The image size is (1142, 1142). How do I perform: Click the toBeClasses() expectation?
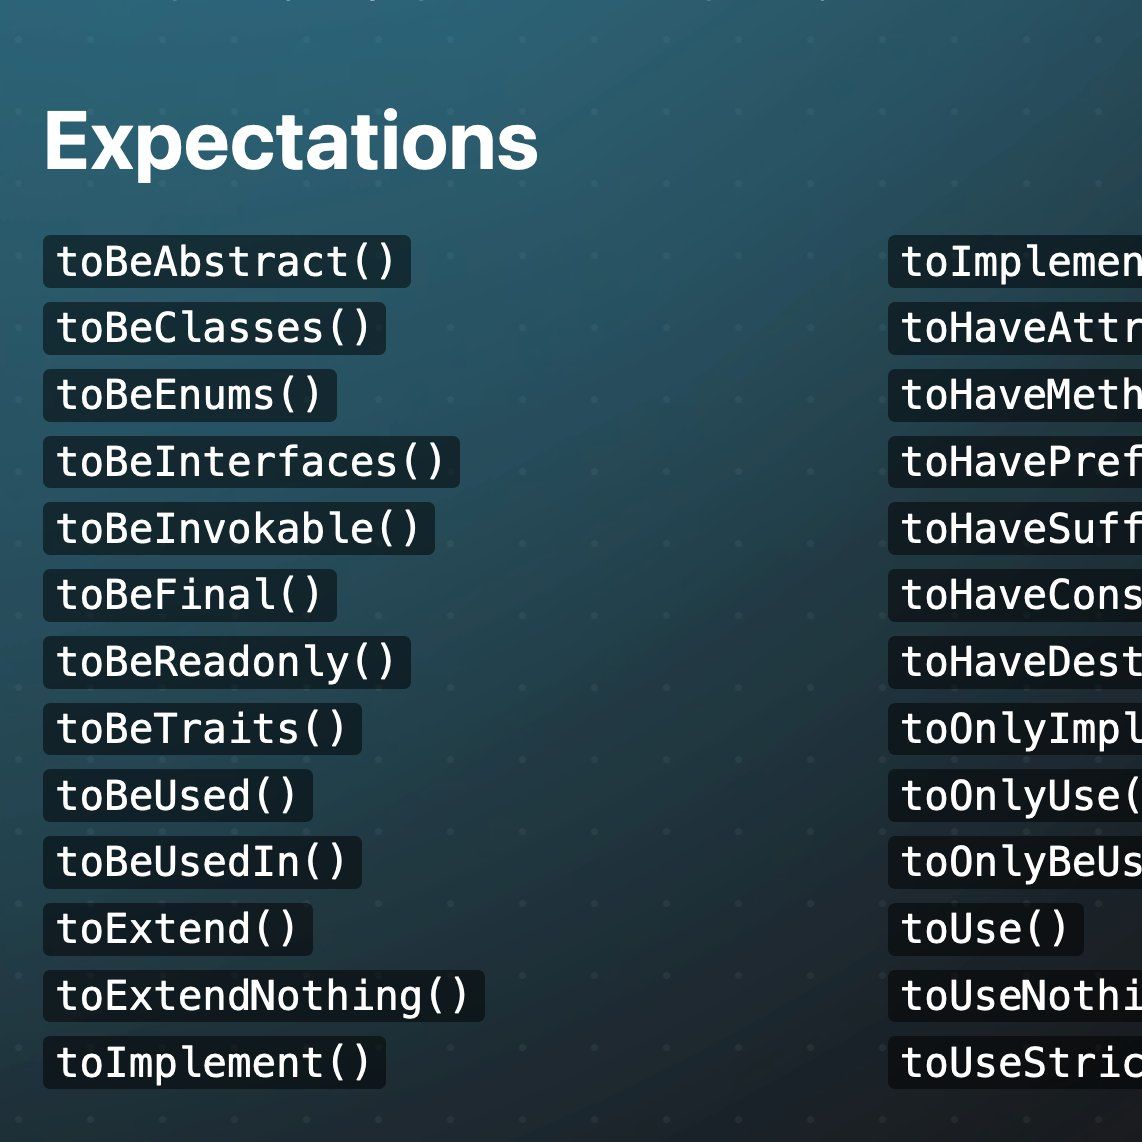214,328
